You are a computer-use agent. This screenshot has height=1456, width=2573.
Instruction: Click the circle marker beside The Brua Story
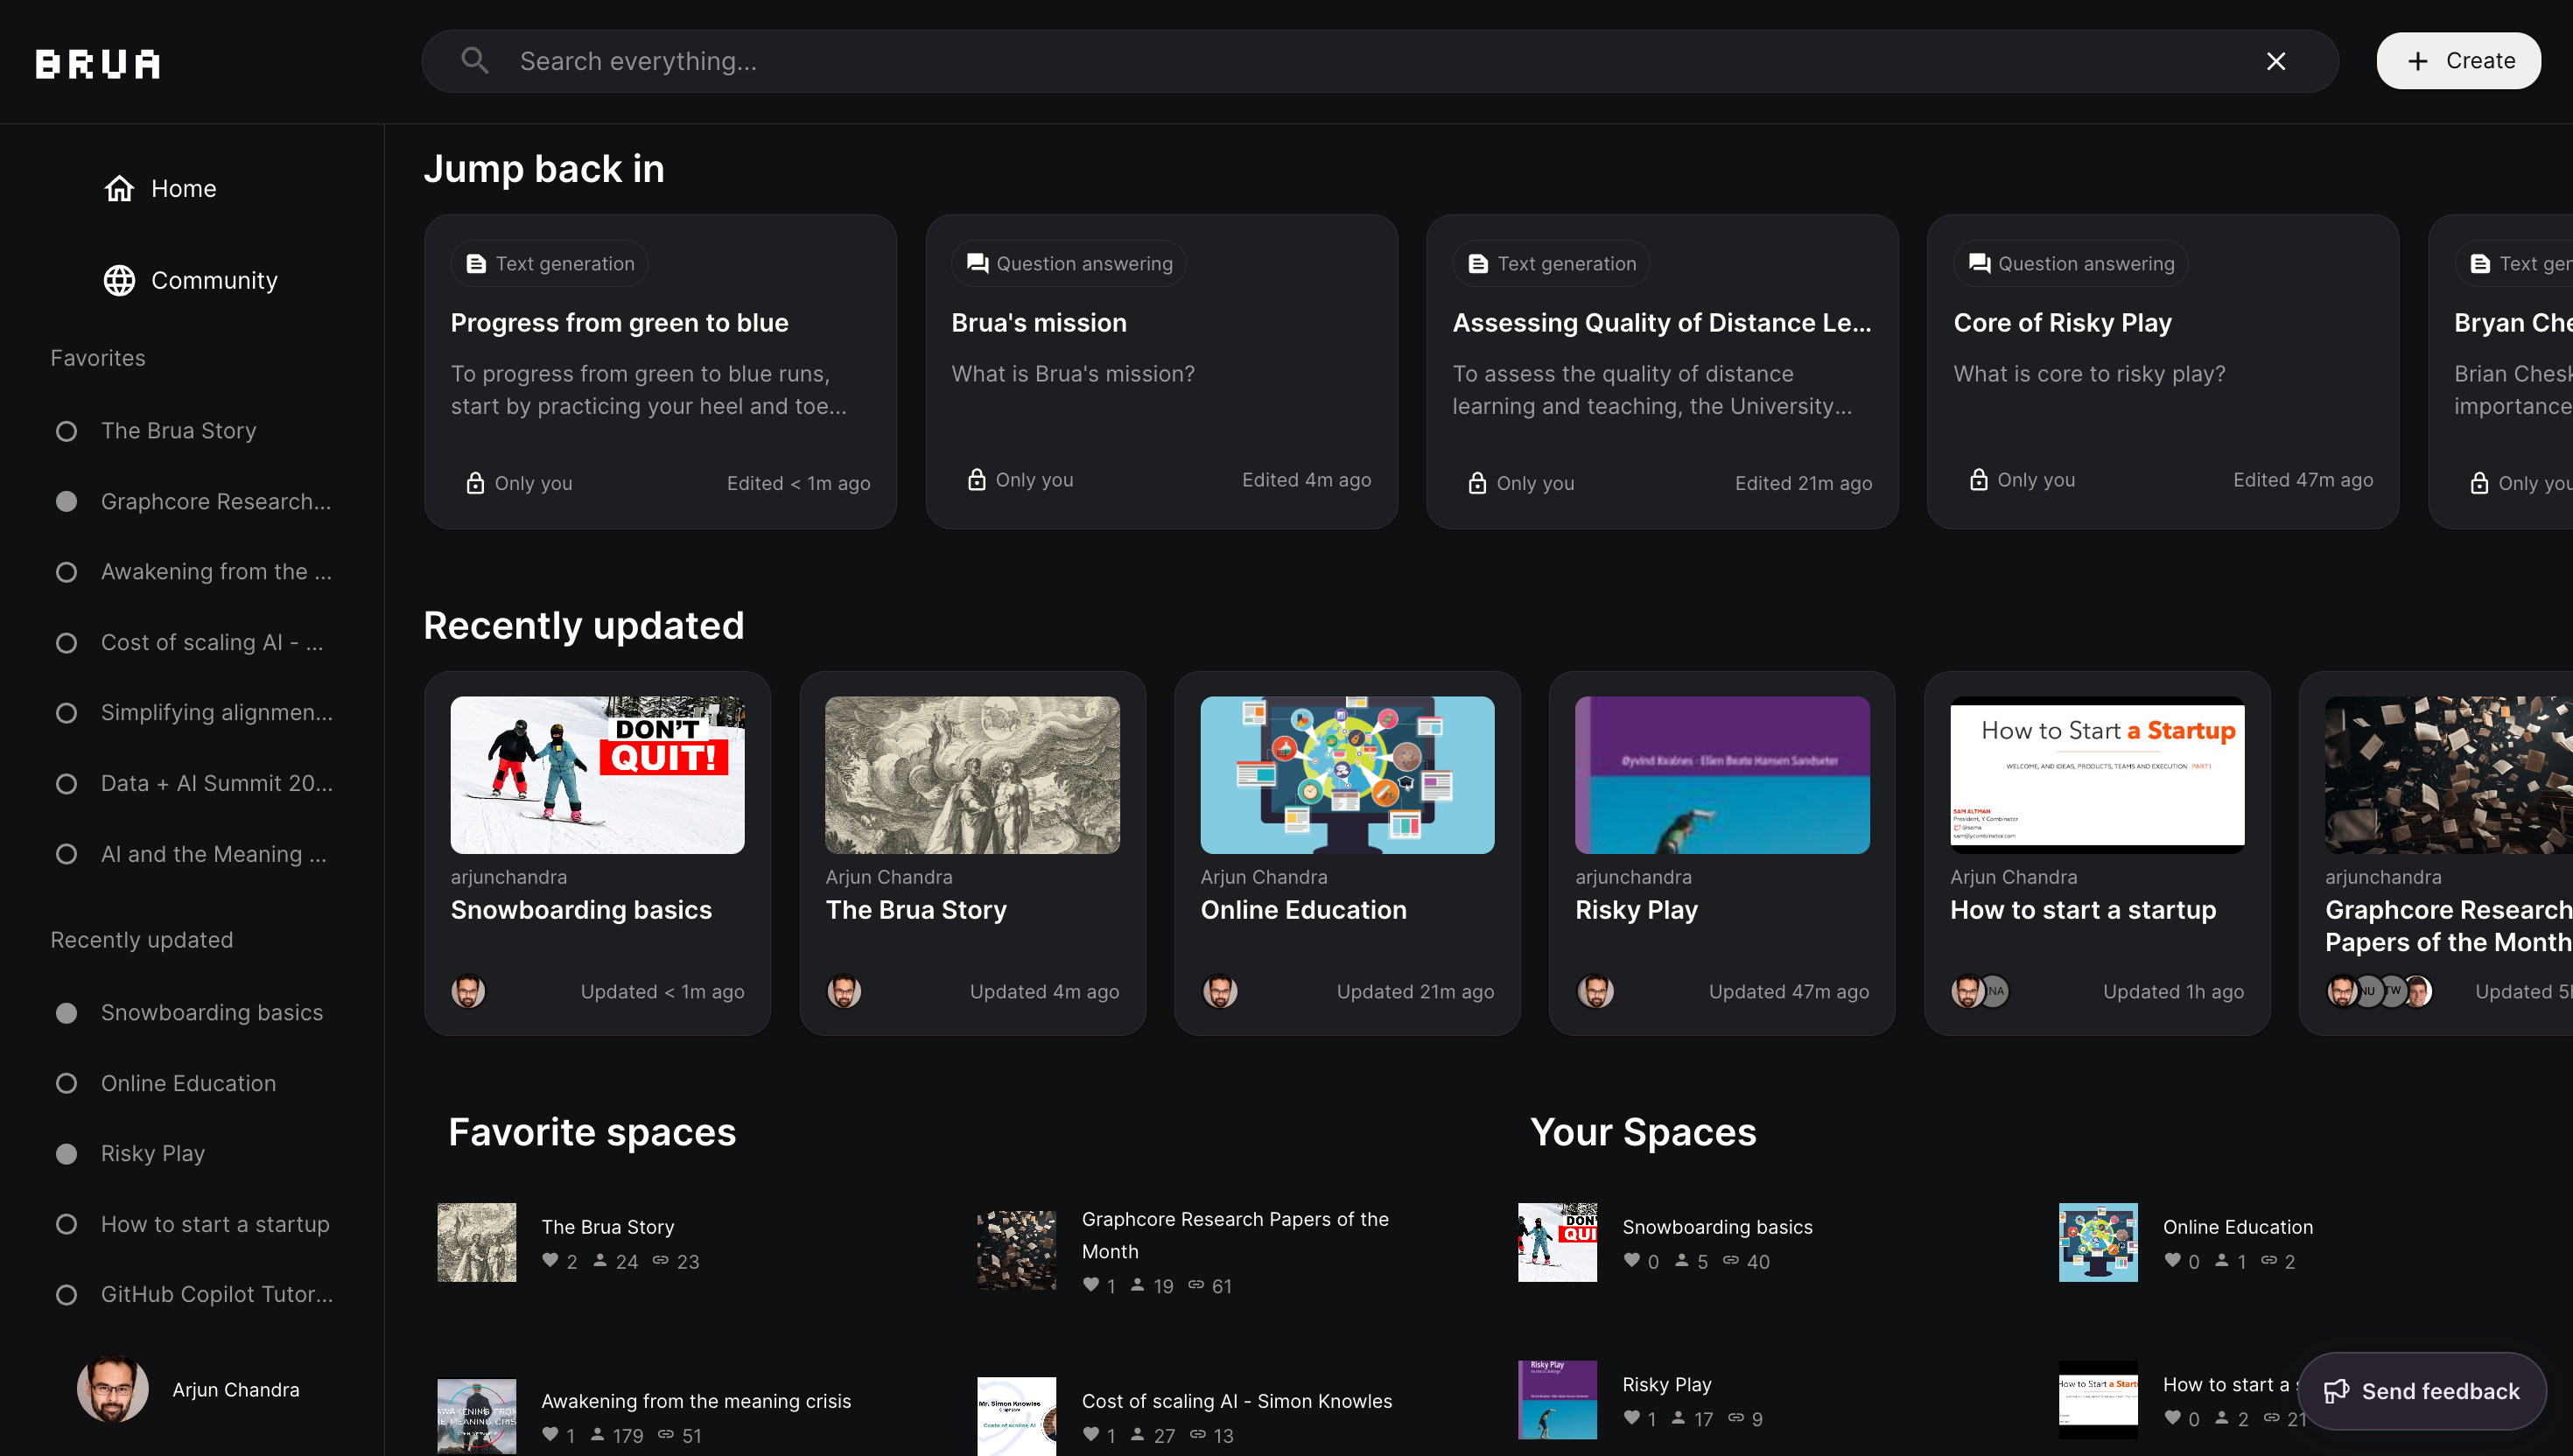66,431
